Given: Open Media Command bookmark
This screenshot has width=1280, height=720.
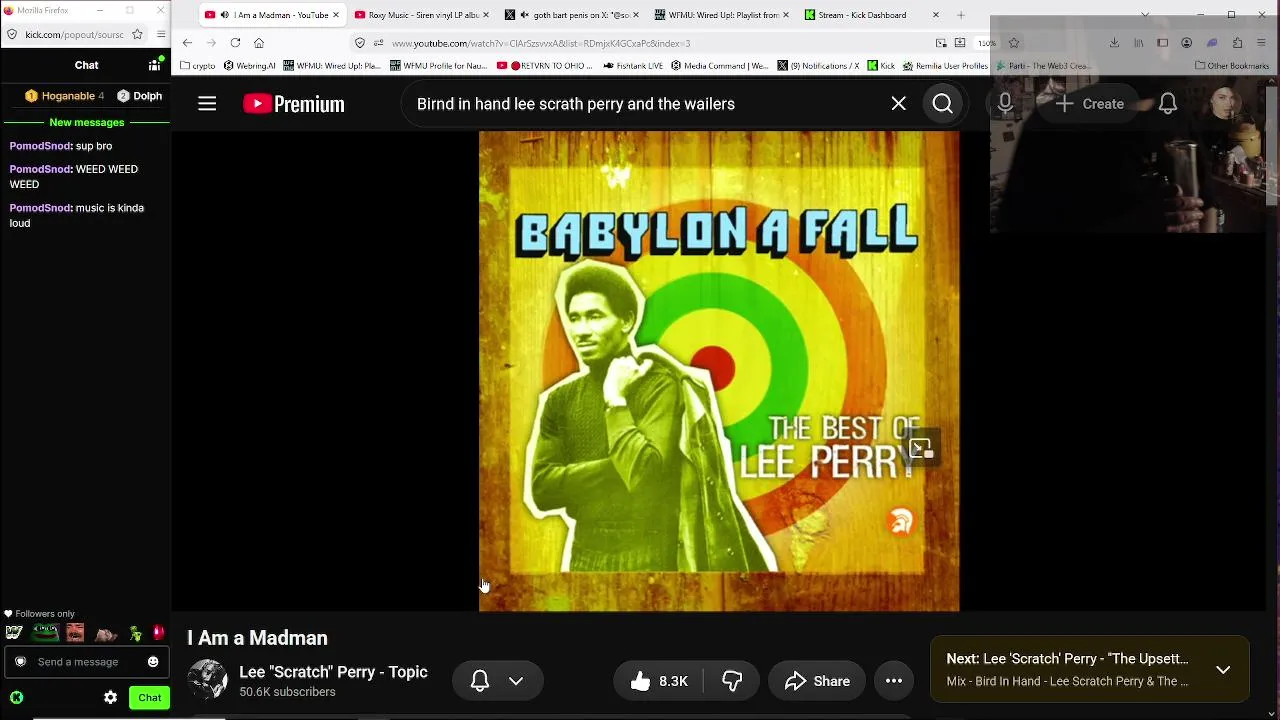Looking at the screenshot, I should (x=720, y=66).
